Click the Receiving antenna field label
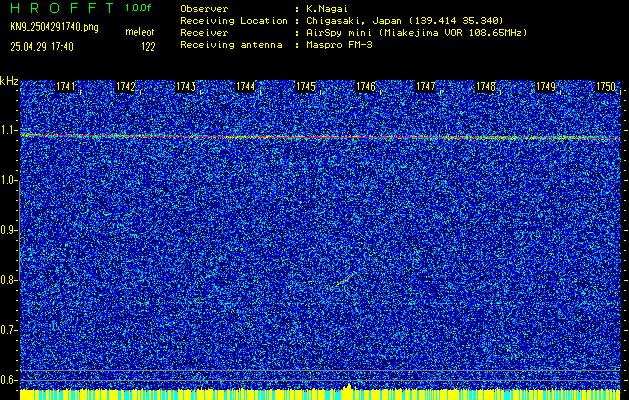Image resolution: width=629 pixels, height=400 pixels. (231, 45)
